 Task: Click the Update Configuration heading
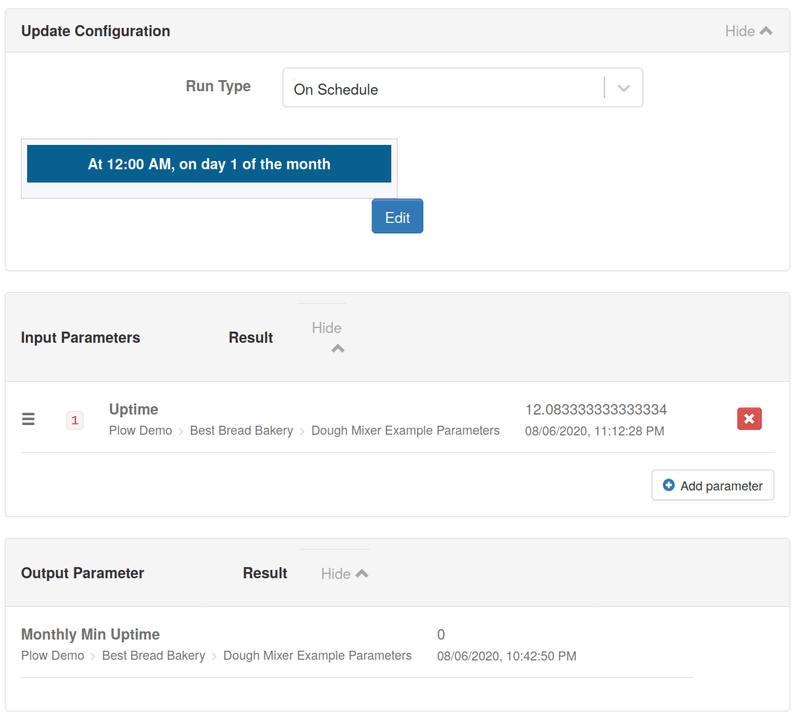click(95, 31)
